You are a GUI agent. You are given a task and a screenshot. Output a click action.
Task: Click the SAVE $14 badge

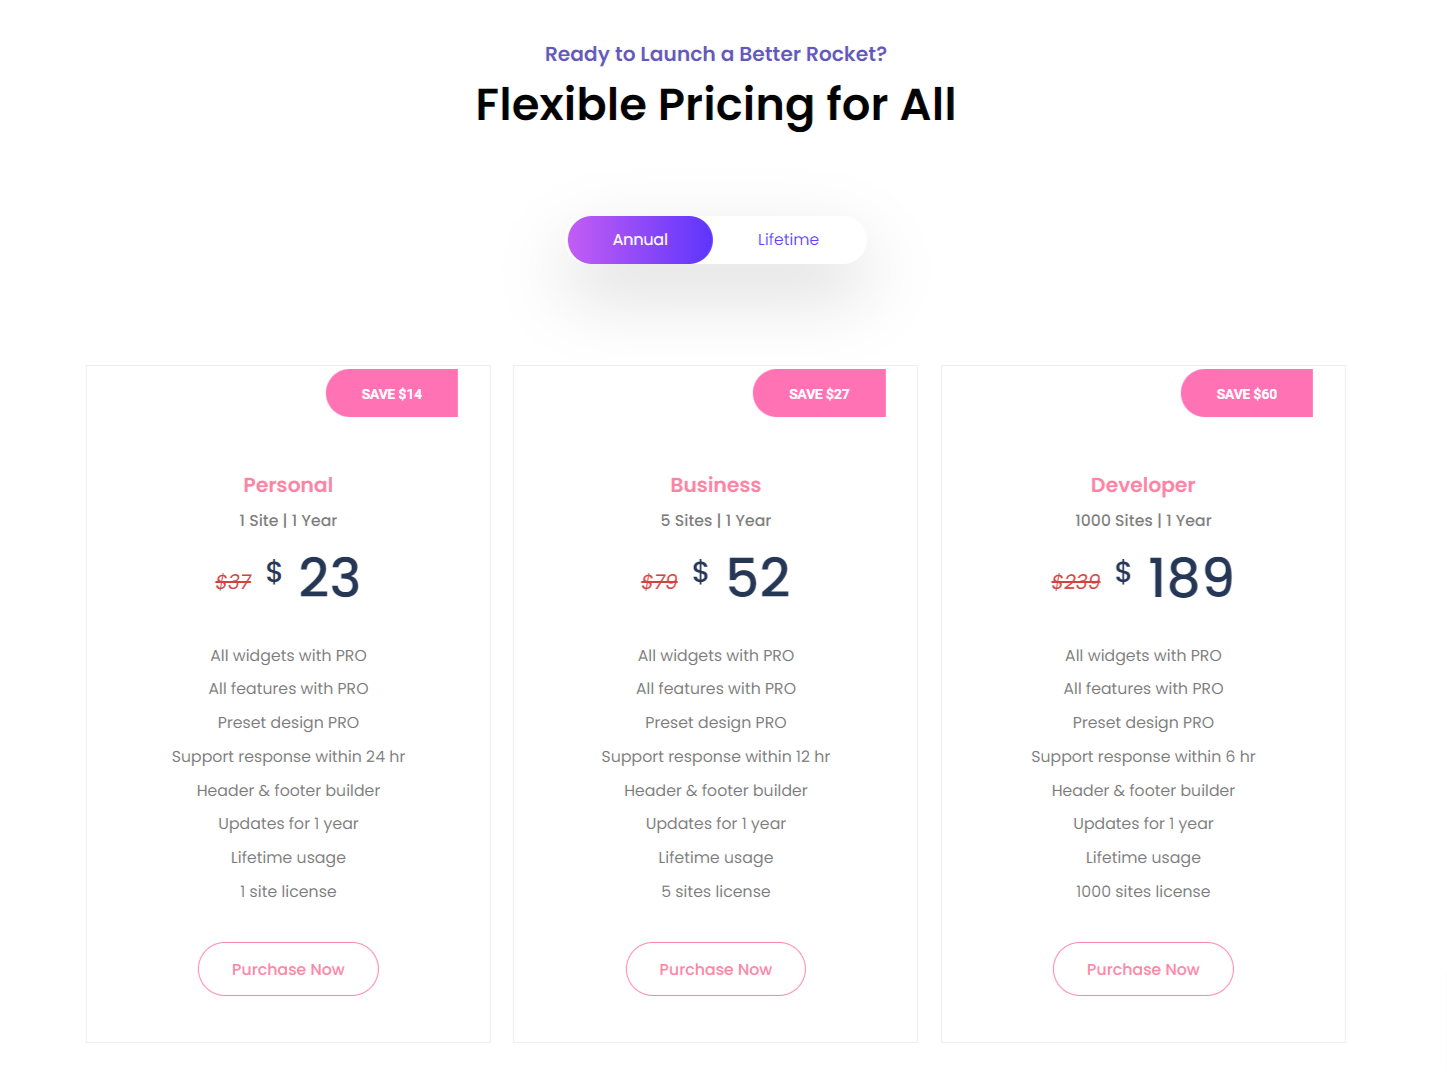click(392, 393)
